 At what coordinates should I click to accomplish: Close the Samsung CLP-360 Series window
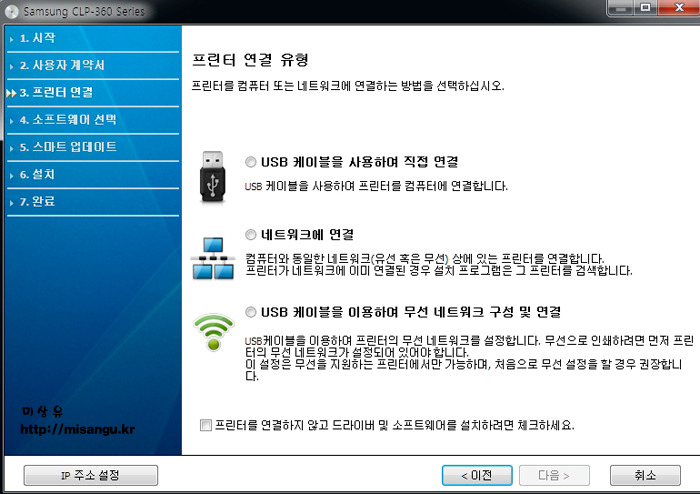coord(679,8)
